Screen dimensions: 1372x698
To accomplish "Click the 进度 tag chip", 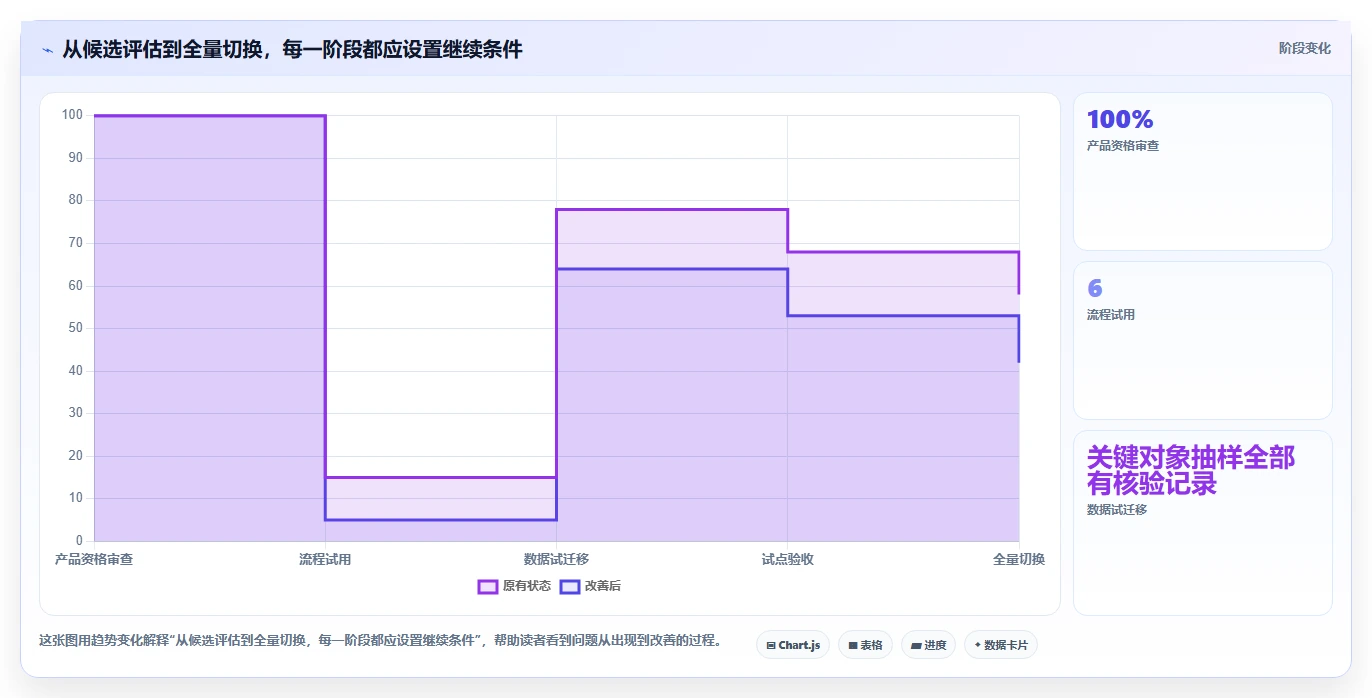I will point(928,645).
